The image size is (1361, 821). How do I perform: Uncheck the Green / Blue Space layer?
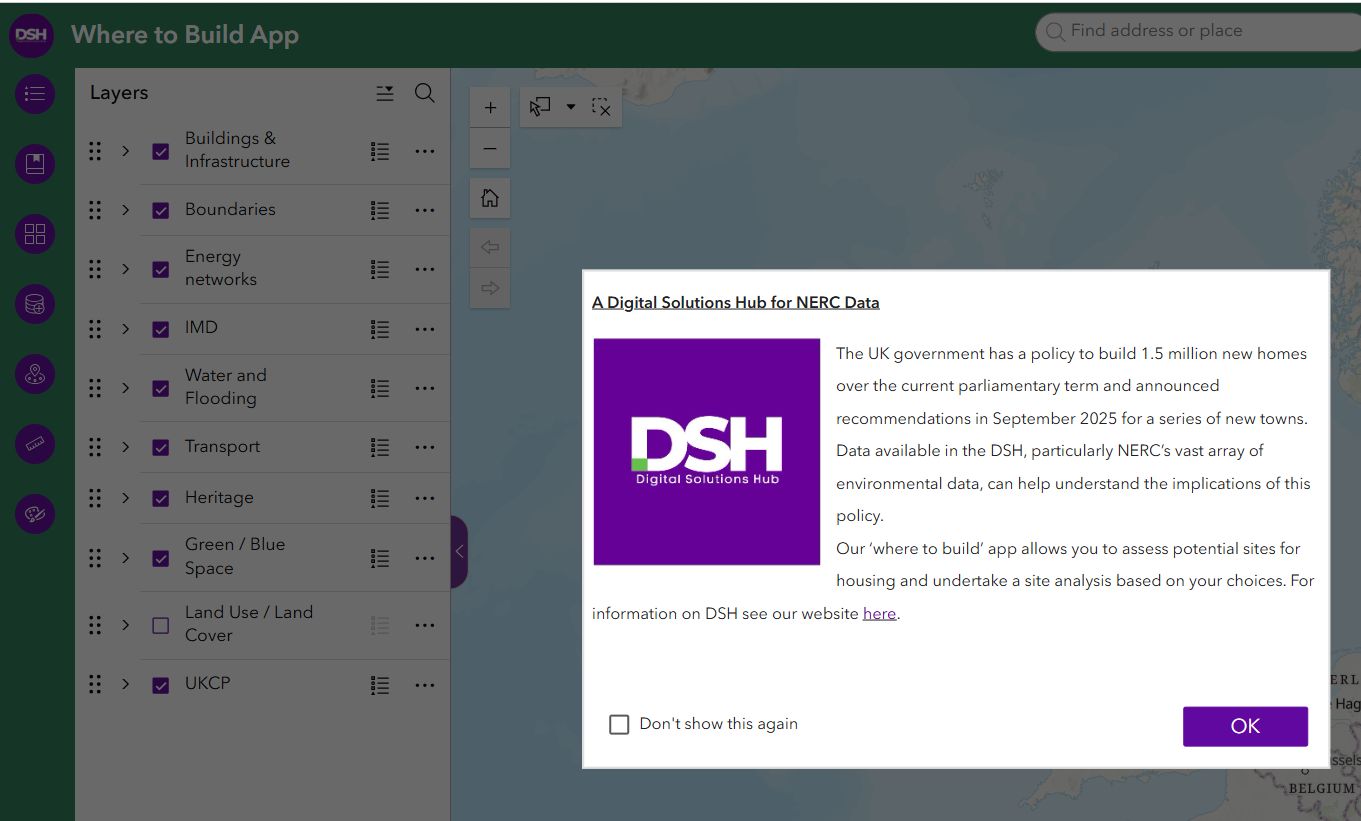[160, 557]
